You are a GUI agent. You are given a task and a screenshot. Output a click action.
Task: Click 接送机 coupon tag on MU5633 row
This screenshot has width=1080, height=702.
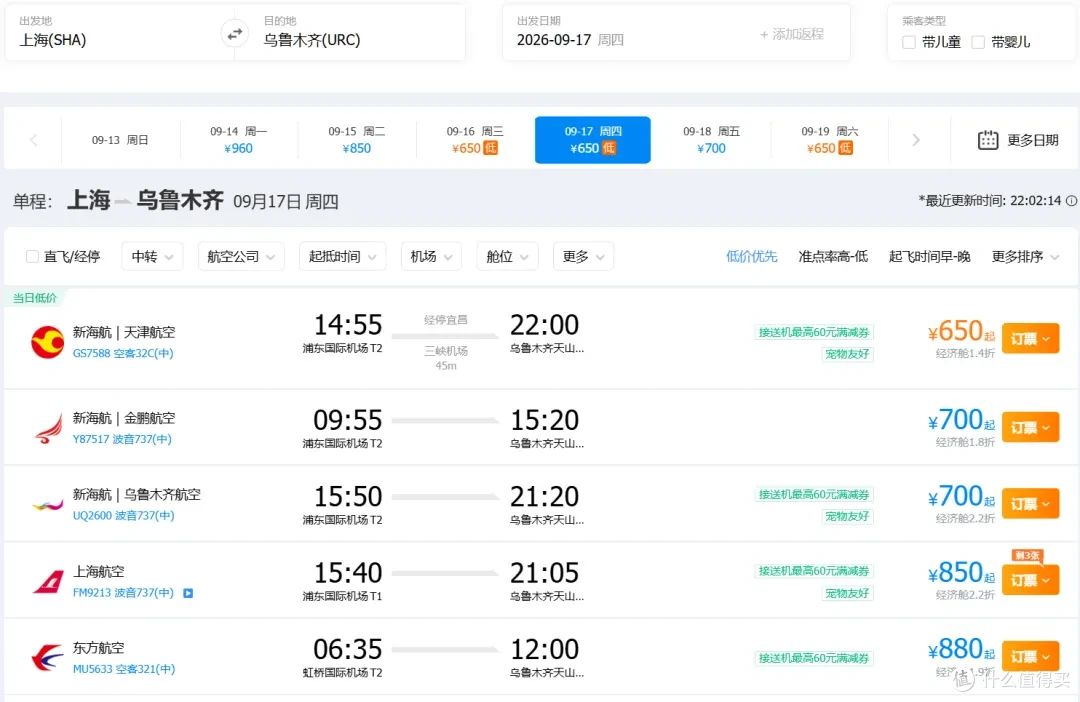814,658
